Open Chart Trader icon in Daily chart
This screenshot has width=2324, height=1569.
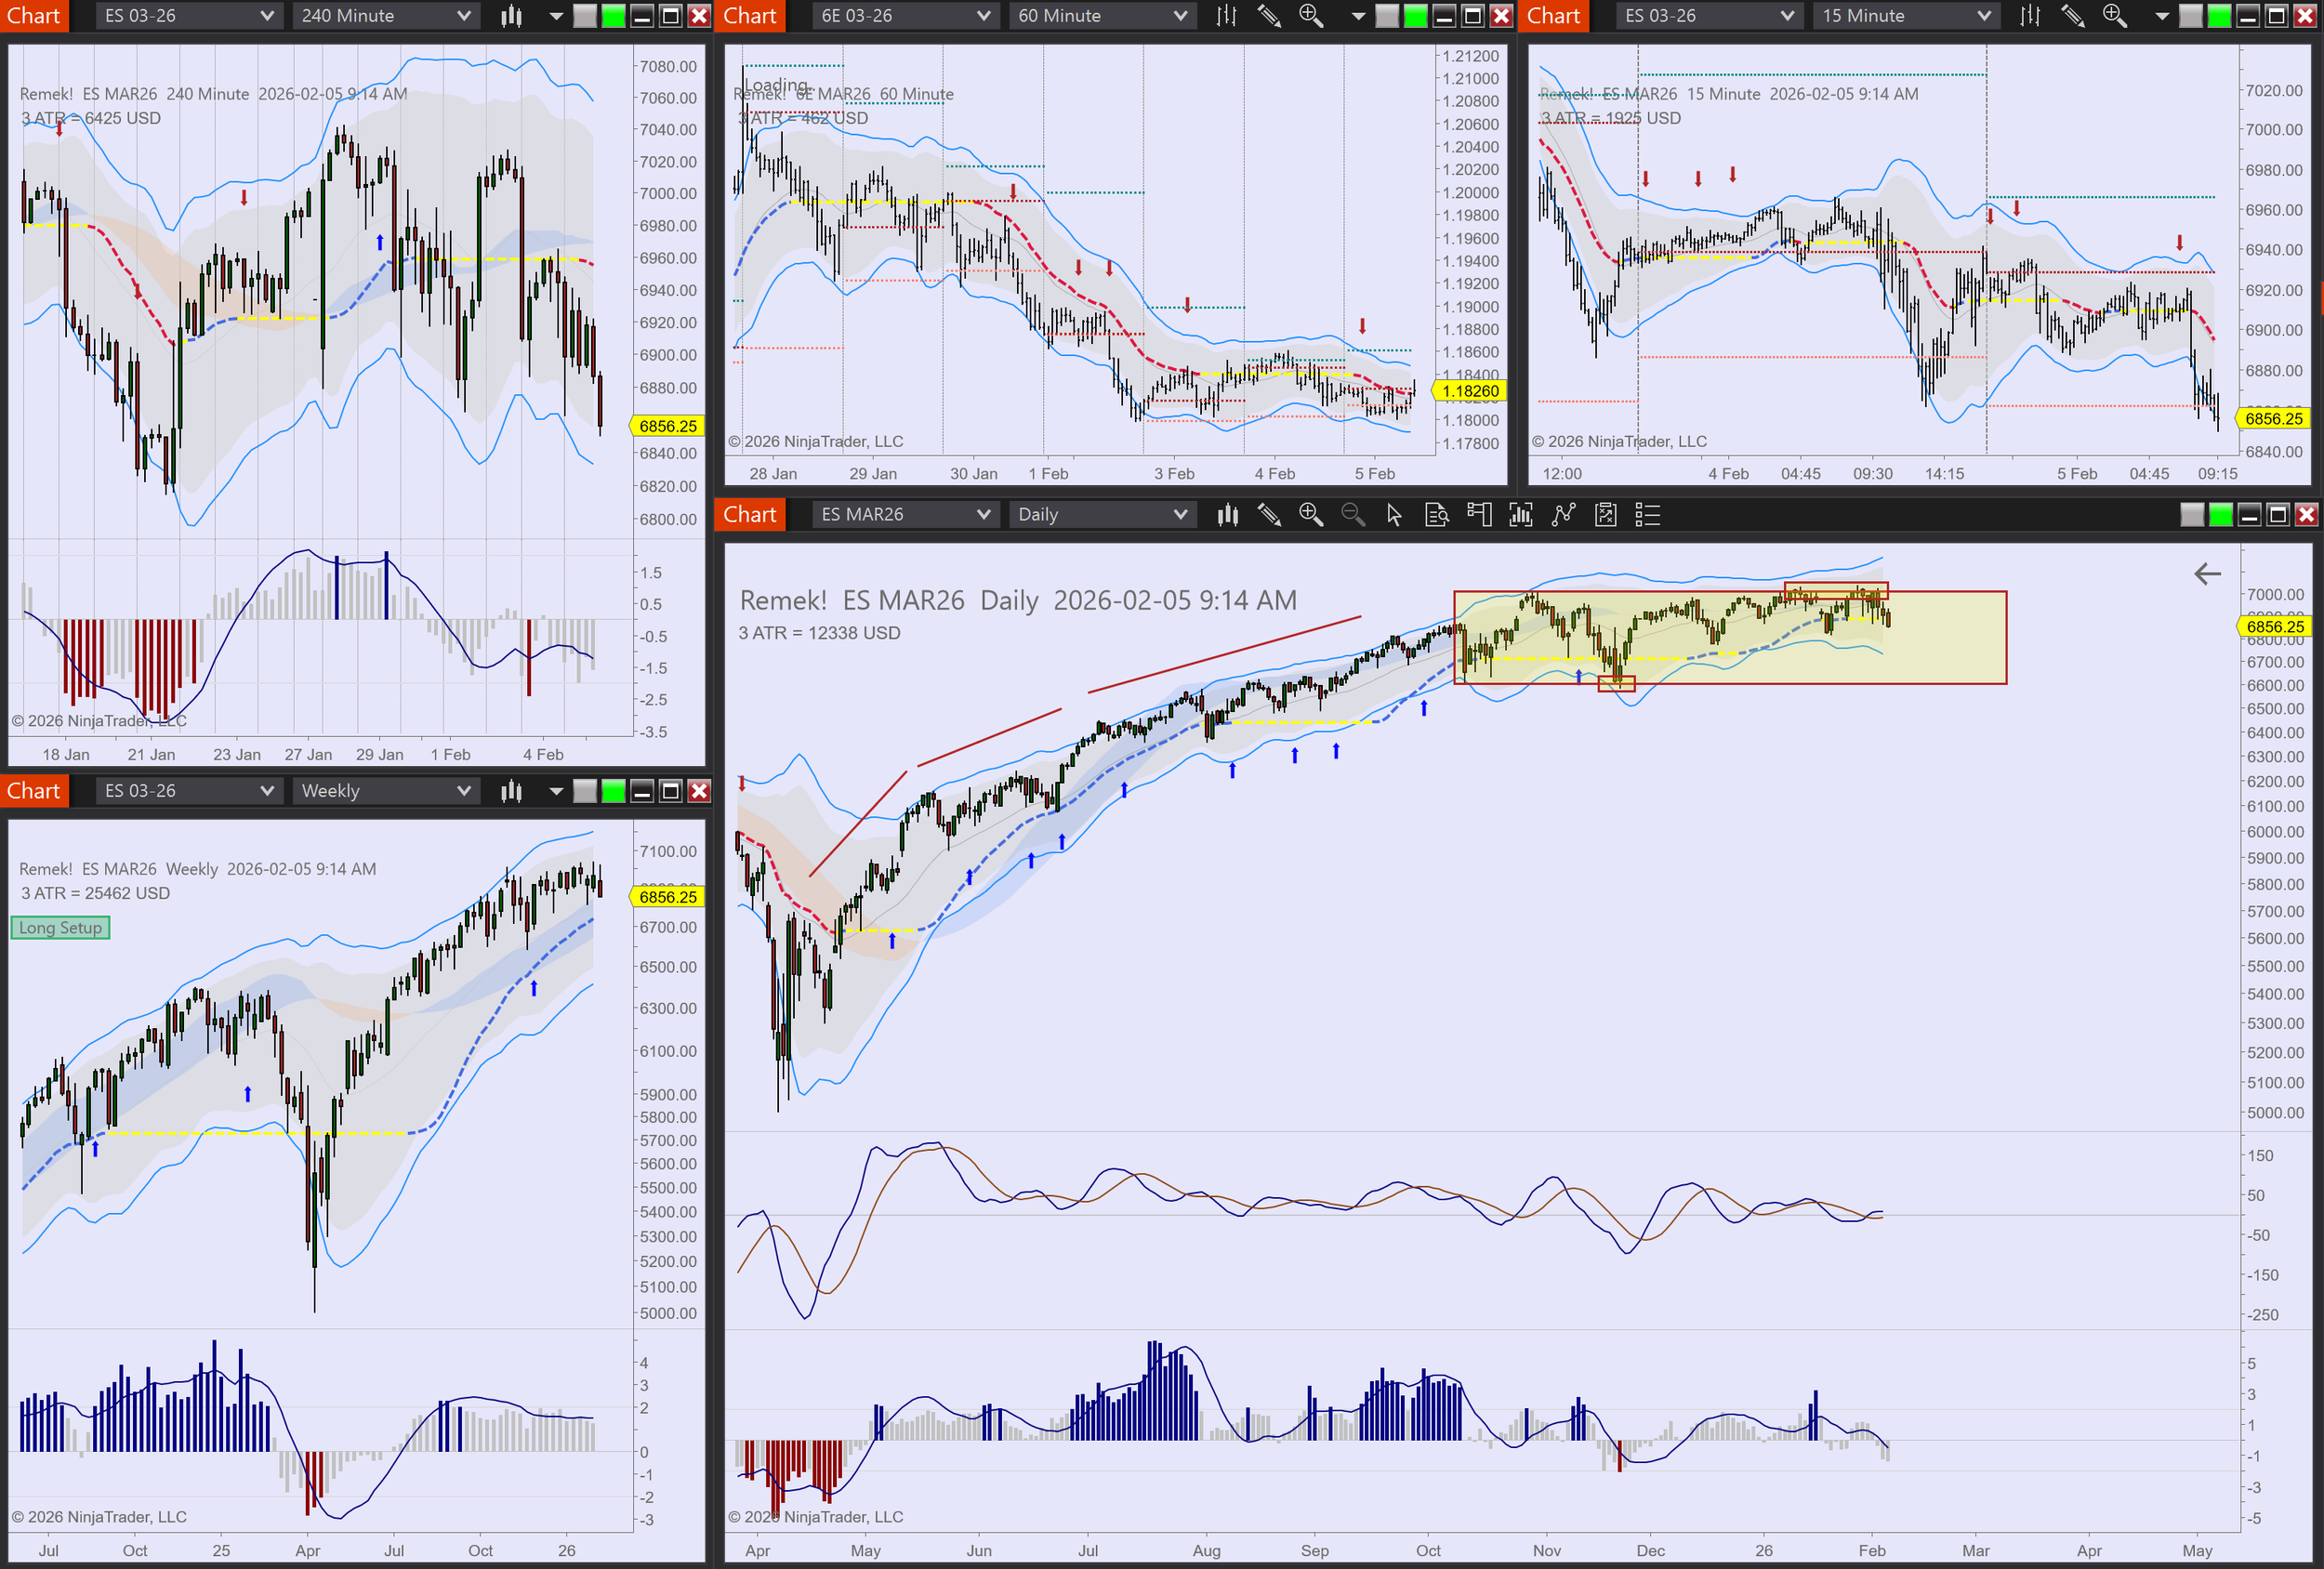point(1479,515)
